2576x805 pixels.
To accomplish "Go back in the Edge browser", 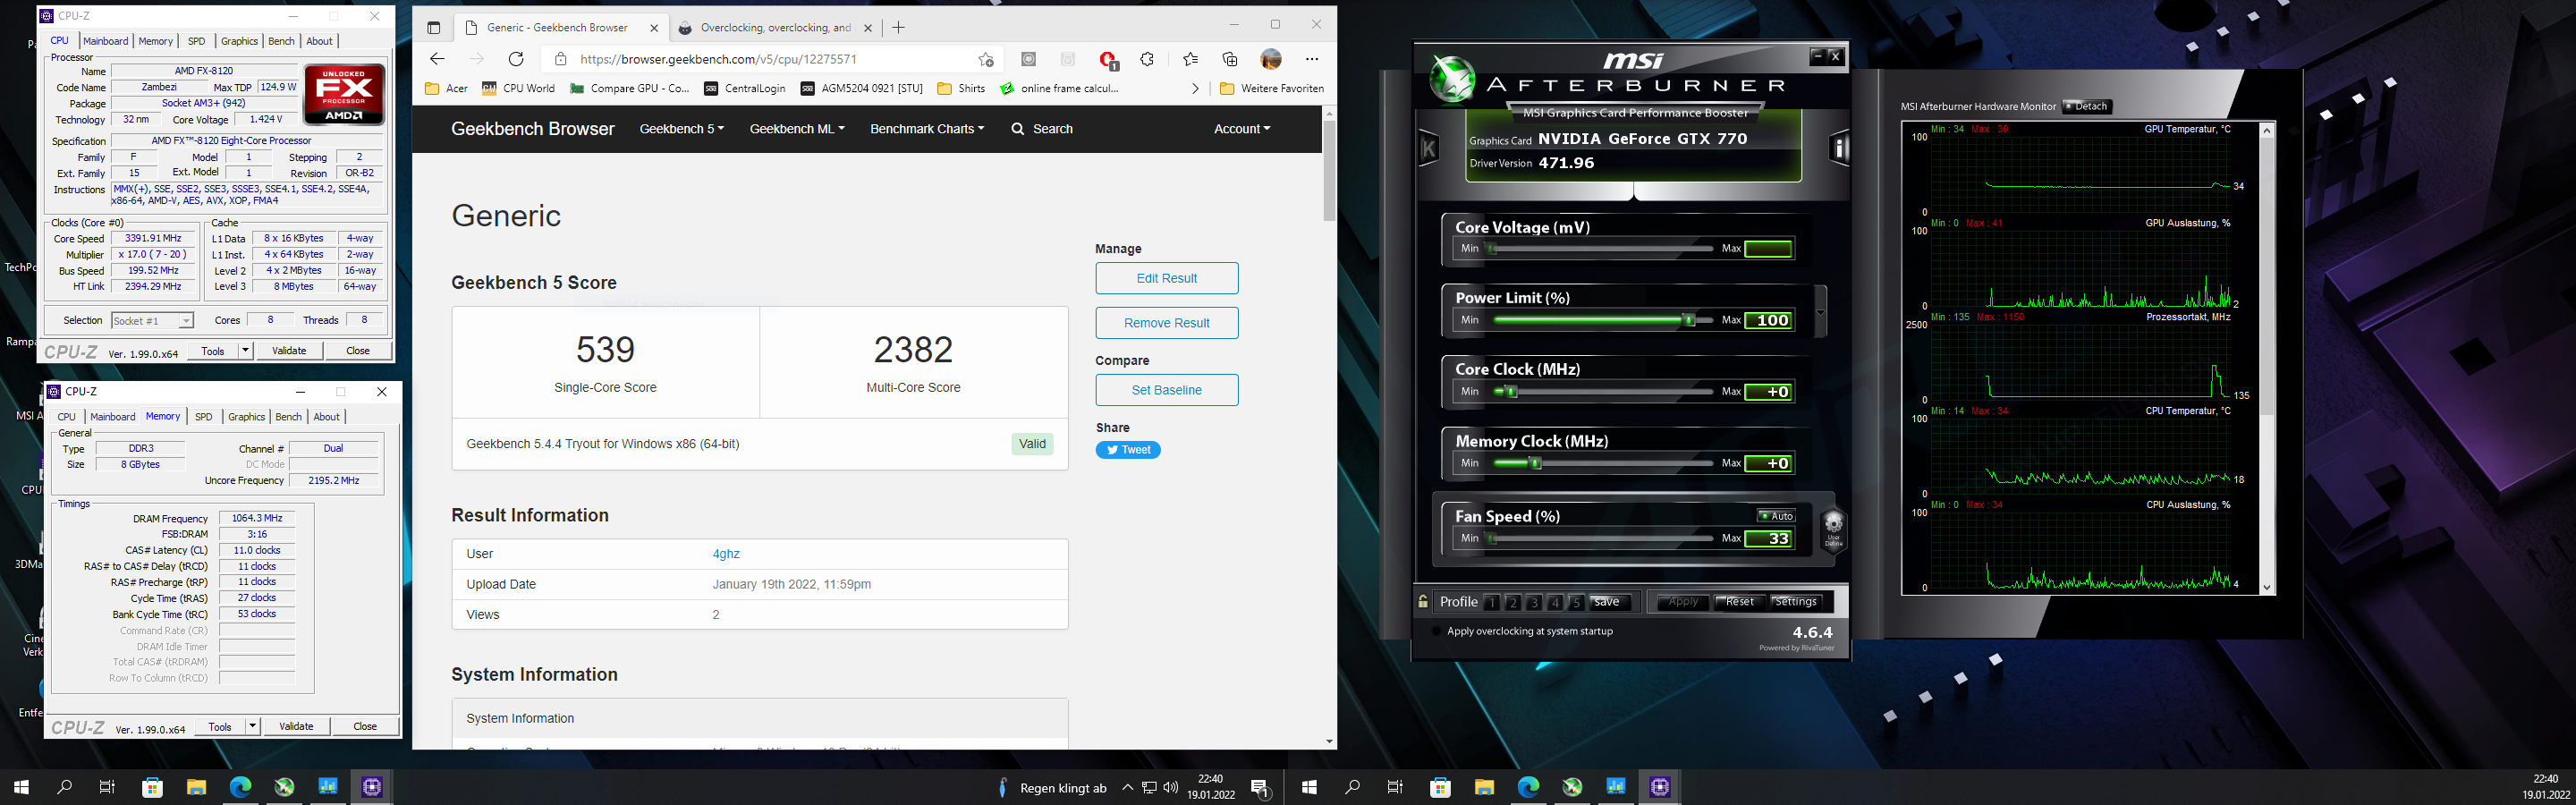I will 437,59.
